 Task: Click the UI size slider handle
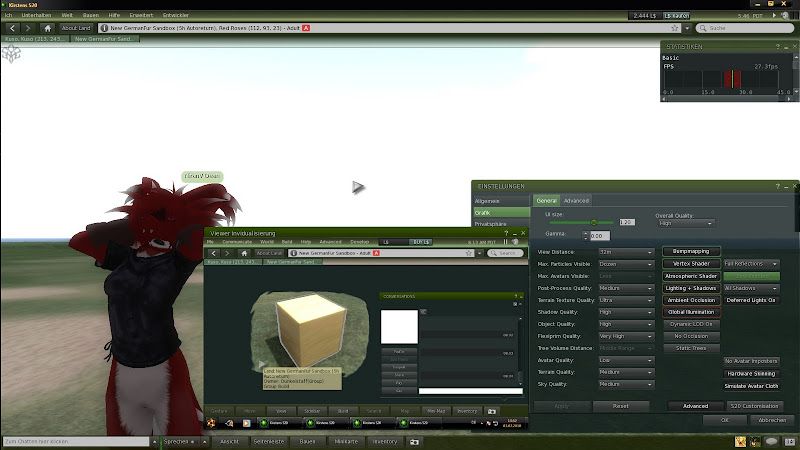coord(594,222)
